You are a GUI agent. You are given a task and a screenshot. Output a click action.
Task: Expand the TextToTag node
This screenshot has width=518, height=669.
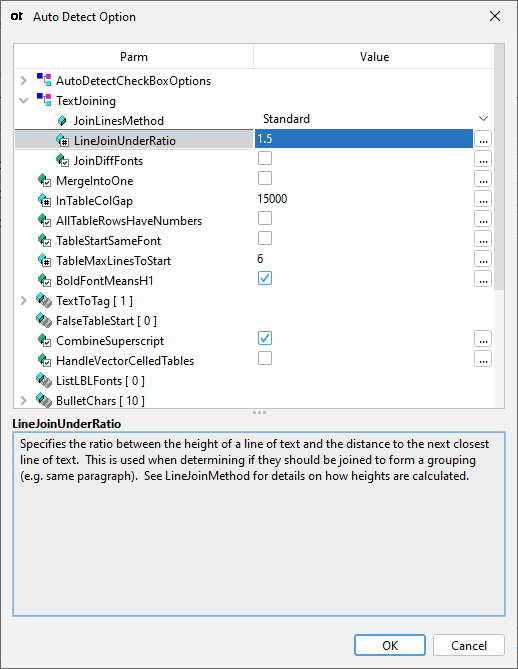click(x=24, y=301)
